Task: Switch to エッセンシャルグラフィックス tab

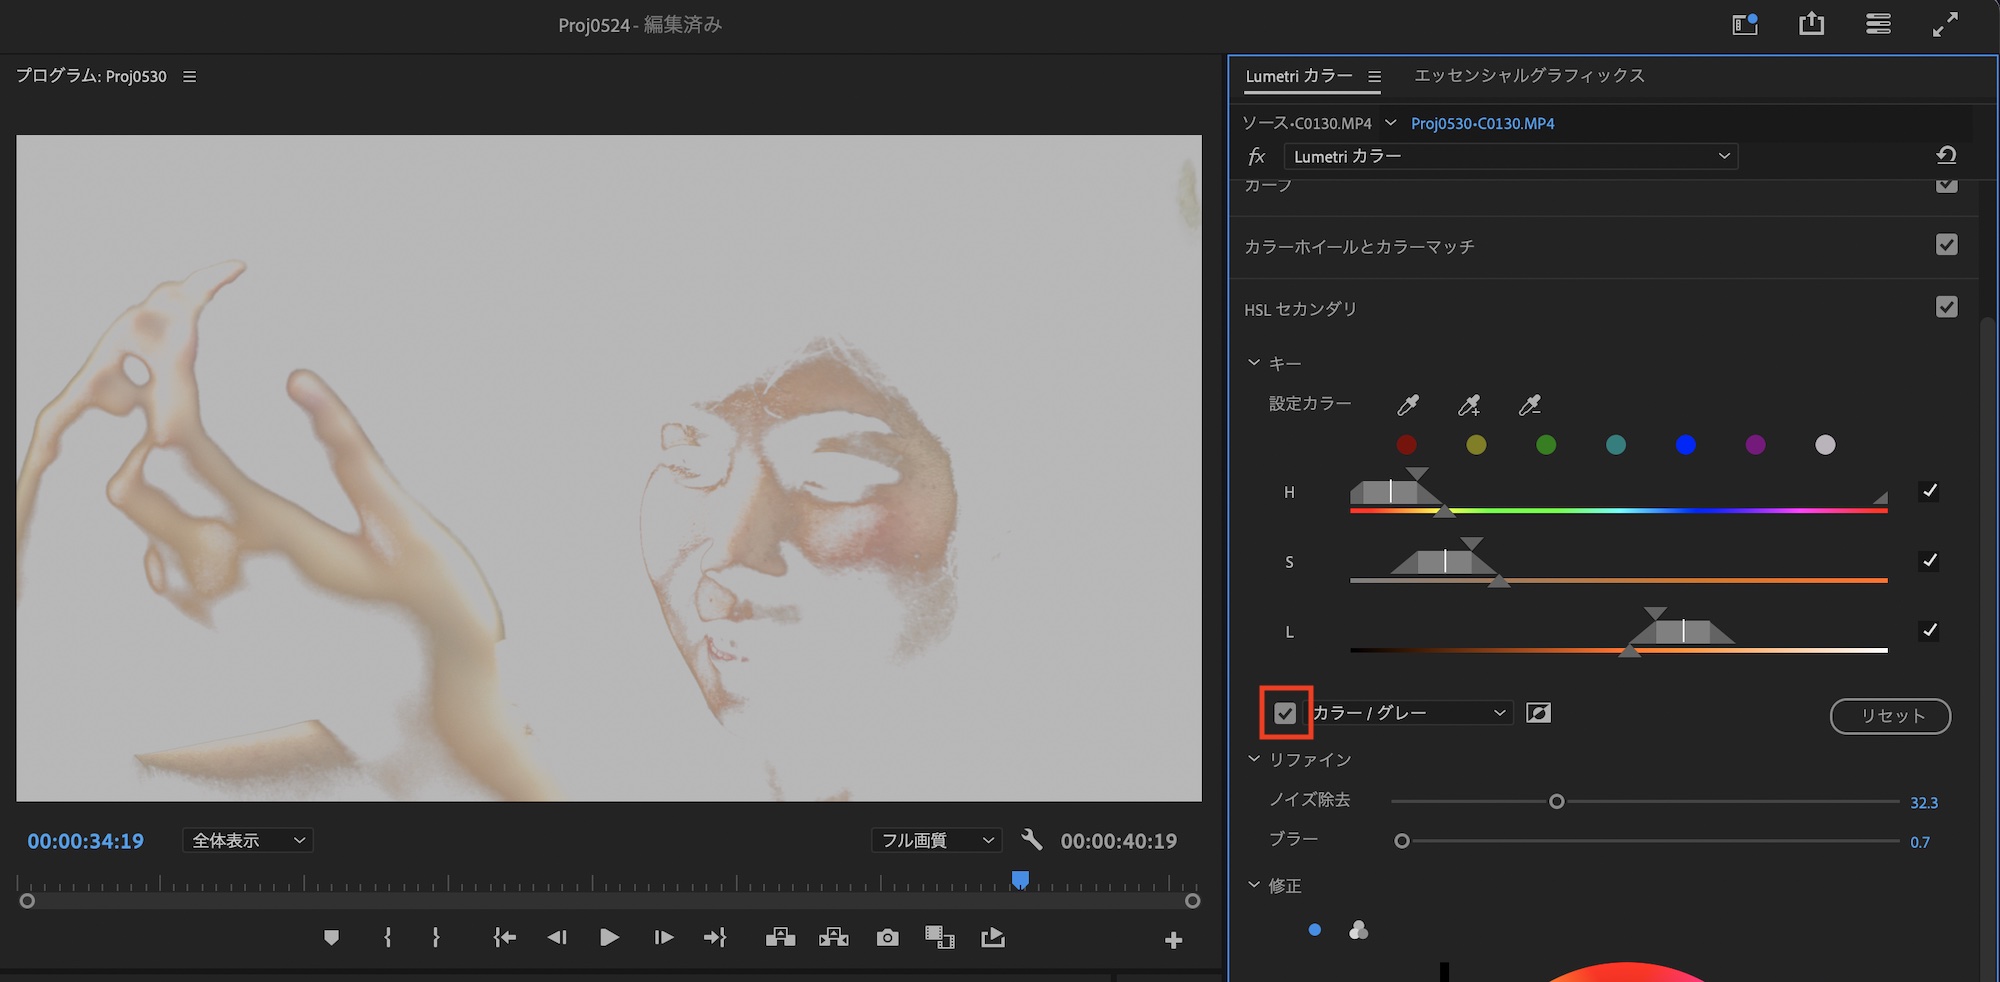Action: tap(1529, 76)
